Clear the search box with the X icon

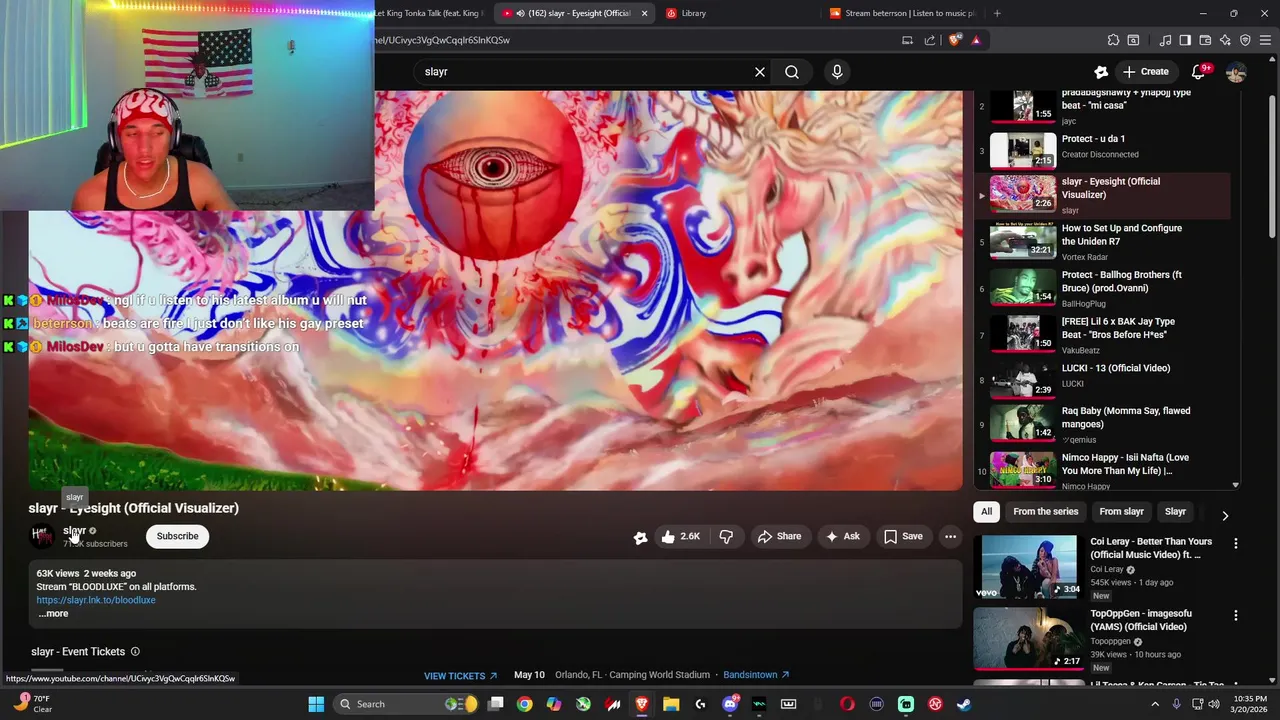coord(760,72)
